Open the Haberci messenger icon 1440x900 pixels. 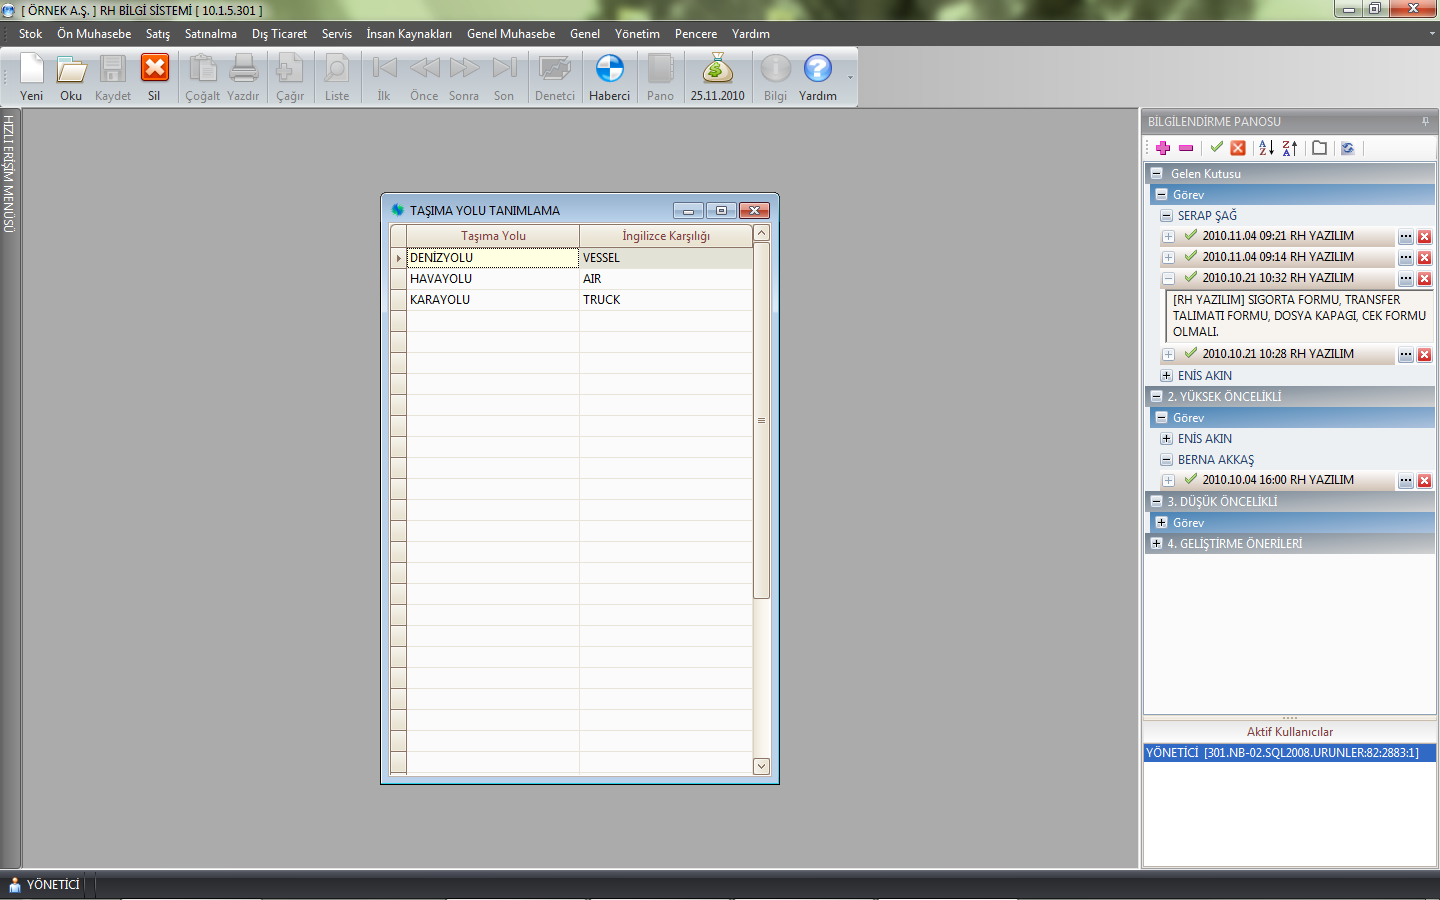point(609,77)
